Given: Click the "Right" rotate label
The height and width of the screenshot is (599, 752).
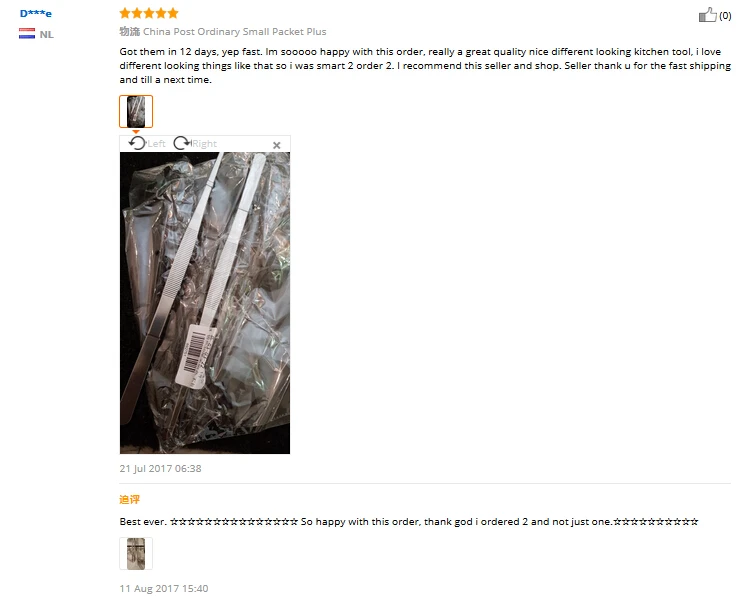Looking at the screenshot, I should [204, 143].
